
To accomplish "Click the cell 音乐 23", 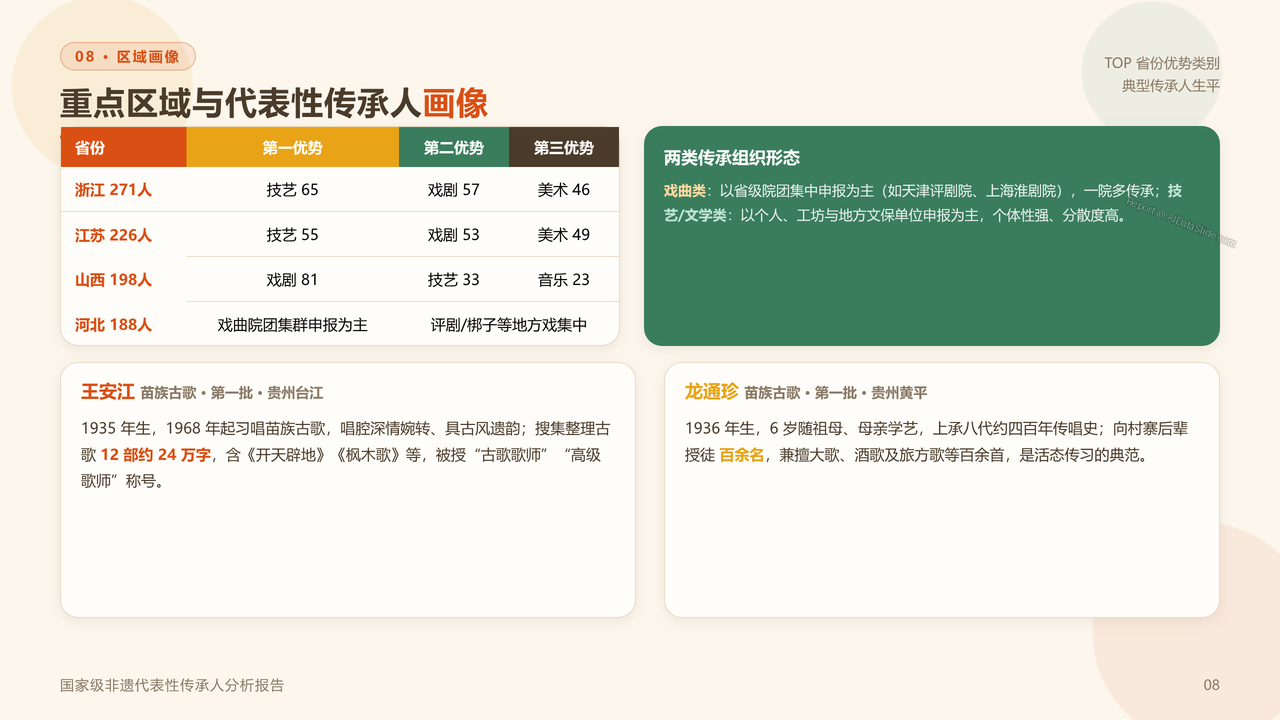I will pyautogui.click(x=564, y=279).
